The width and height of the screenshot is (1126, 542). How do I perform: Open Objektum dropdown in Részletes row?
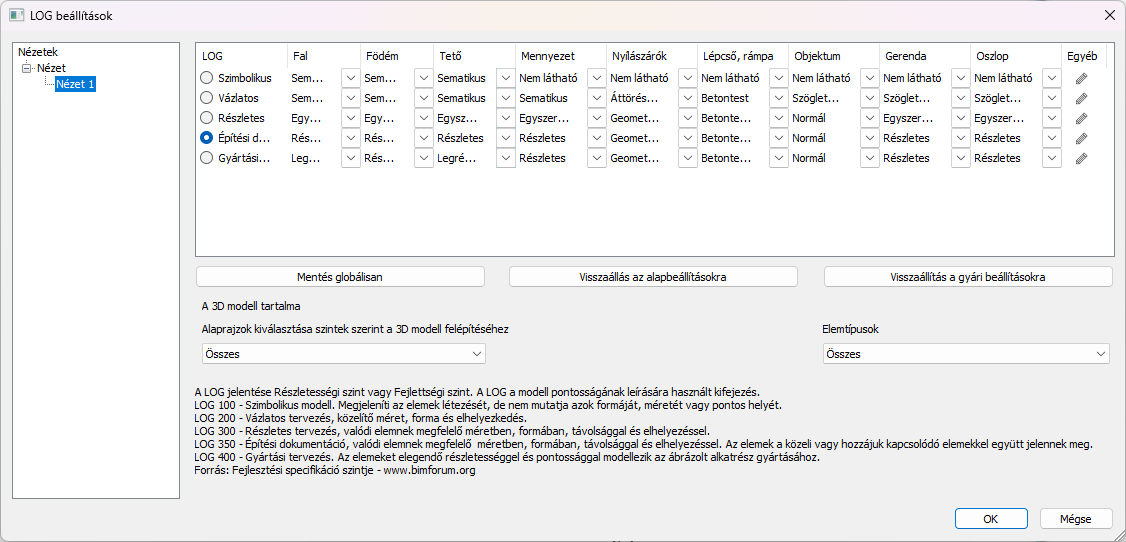coord(870,118)
